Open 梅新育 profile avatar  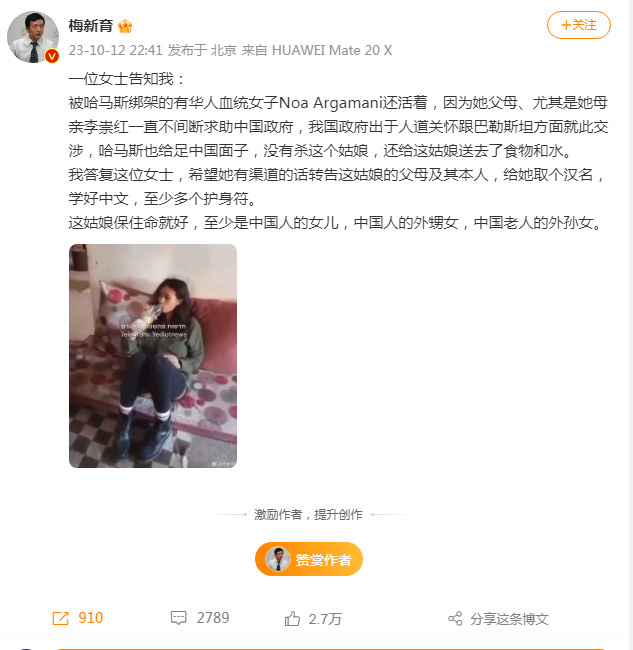[x=33, y=37]
